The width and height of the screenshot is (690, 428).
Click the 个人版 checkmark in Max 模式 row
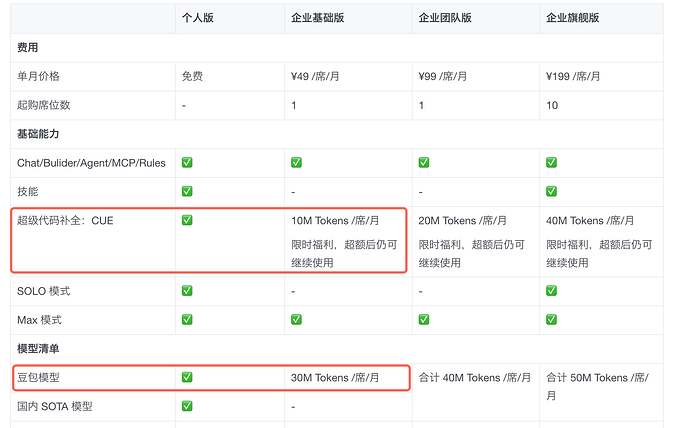coord(187,319)
